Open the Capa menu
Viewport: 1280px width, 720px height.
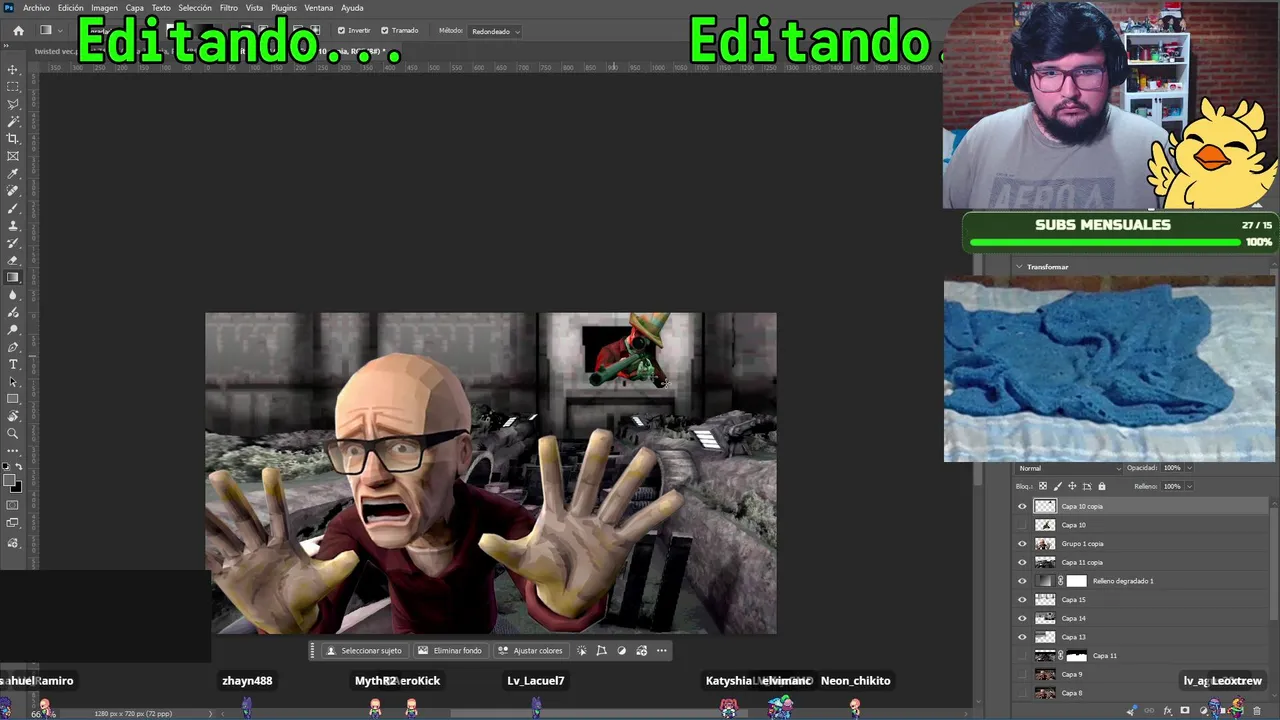click(x=134, y=8)
